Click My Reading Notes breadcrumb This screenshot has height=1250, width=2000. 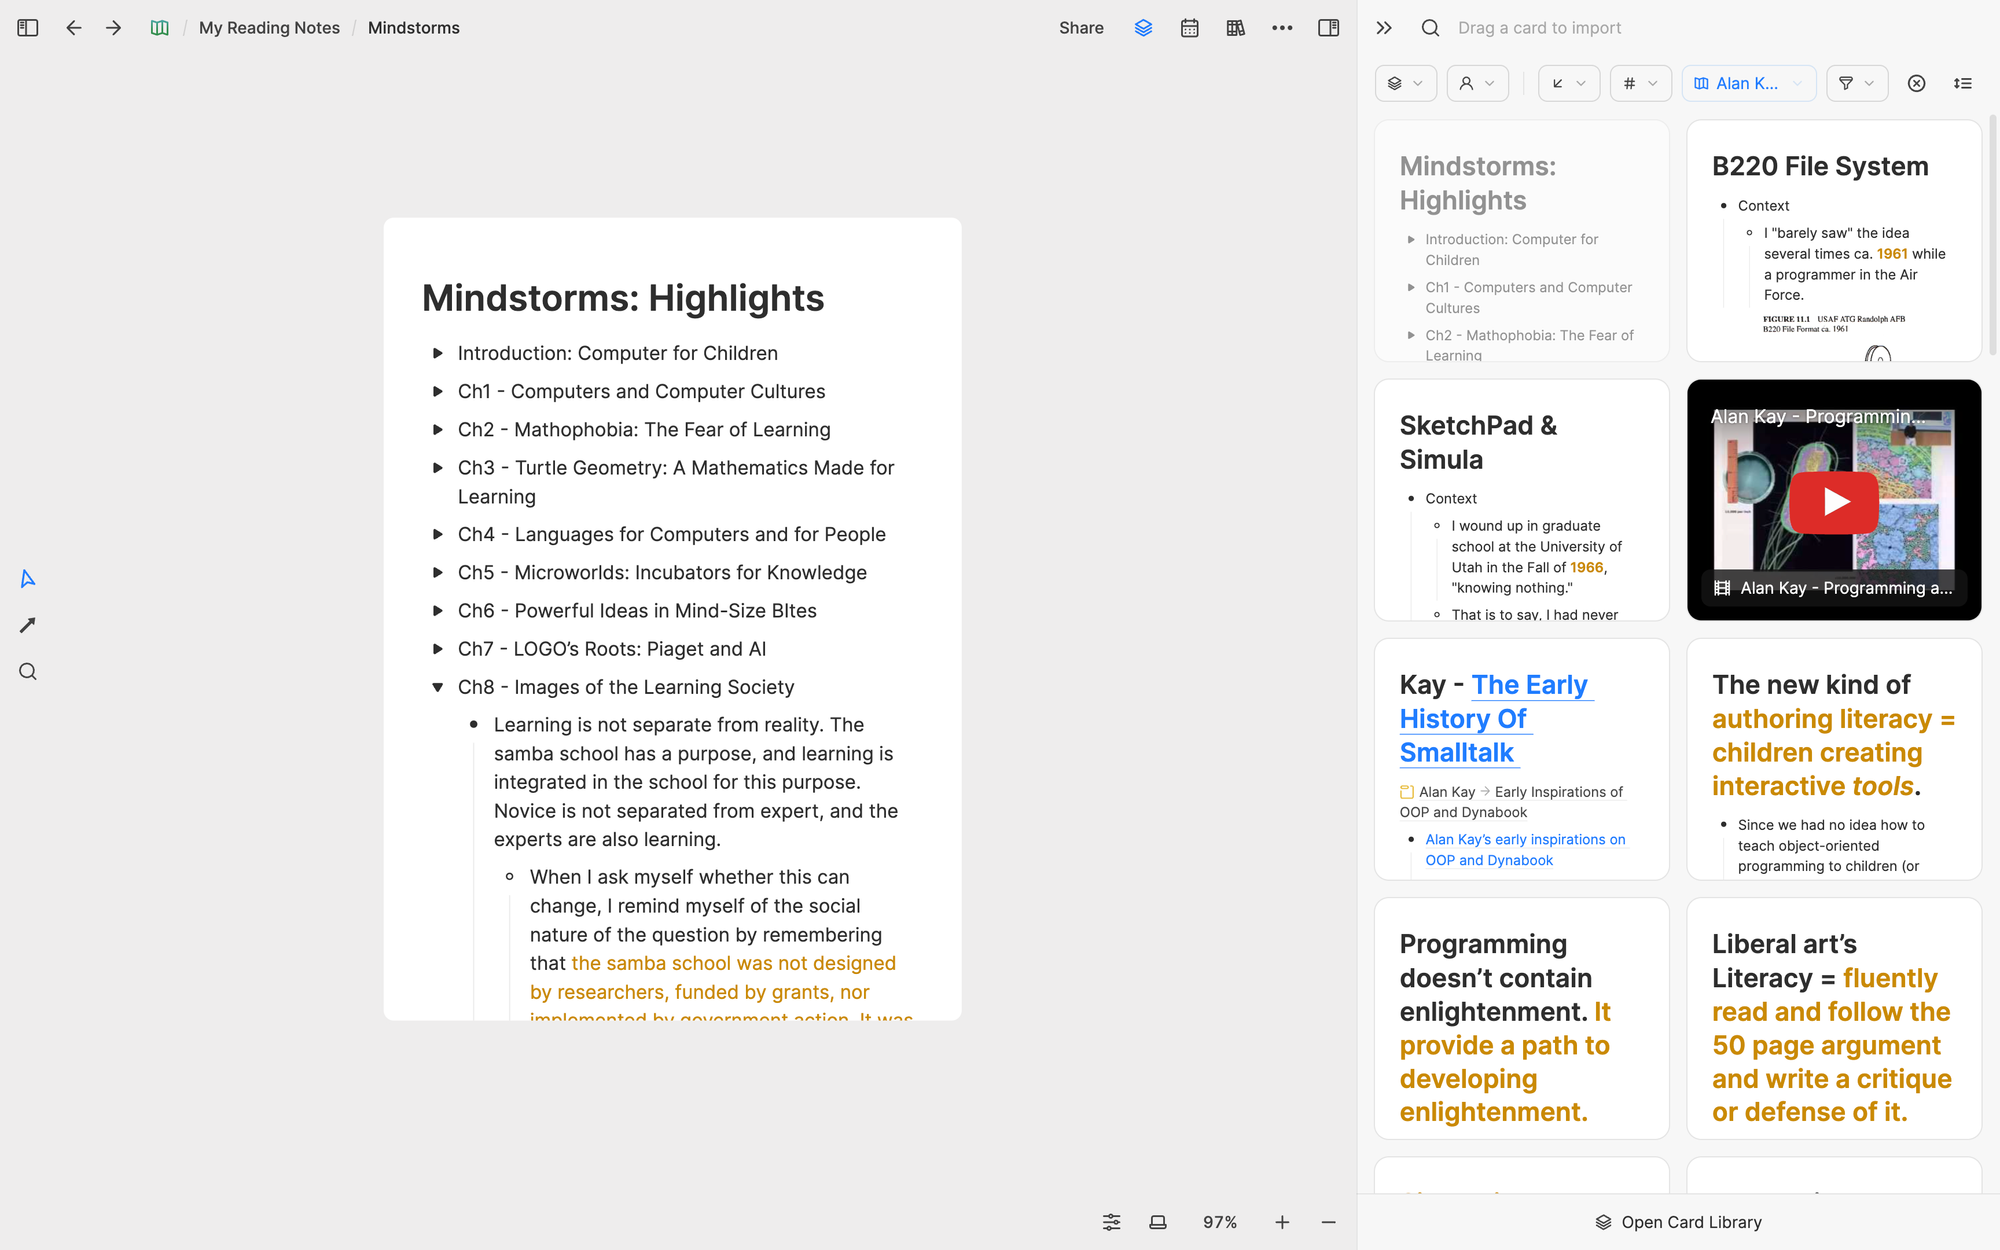tap(269, 28)
